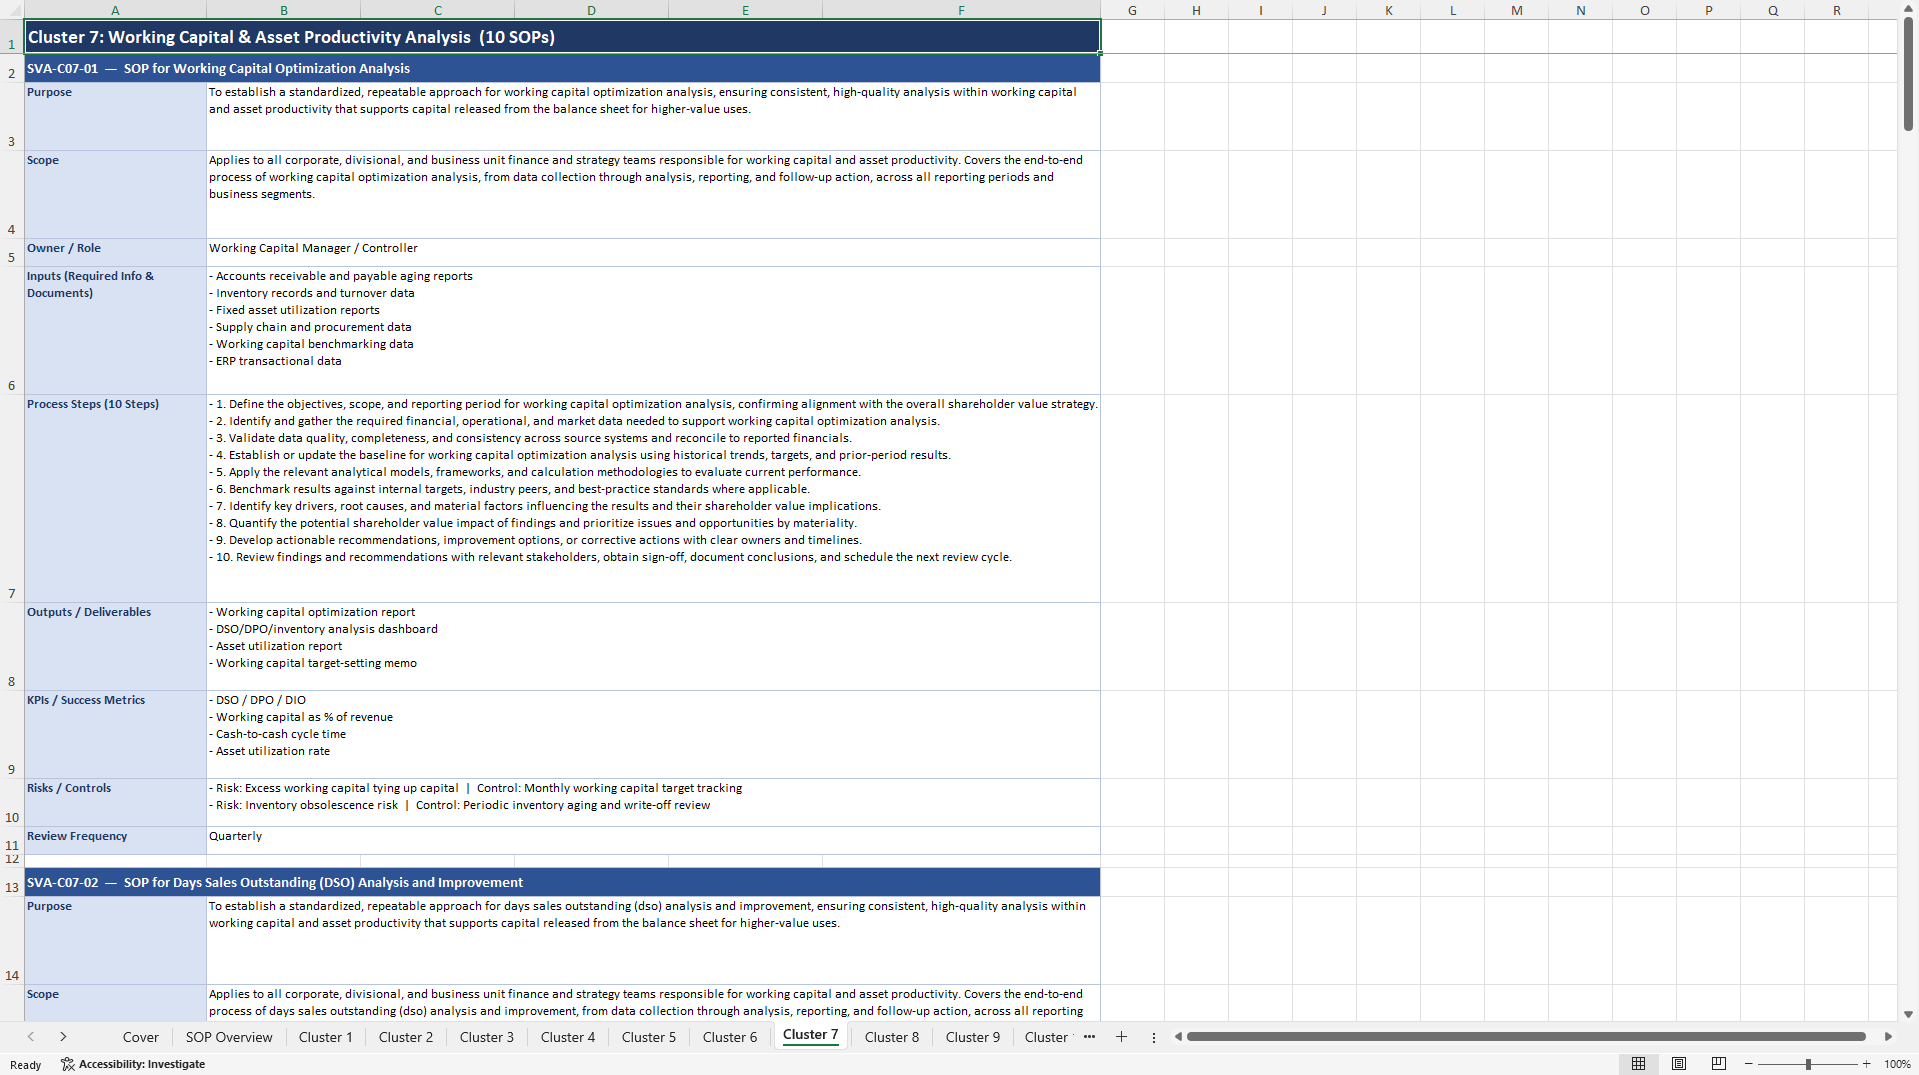Click the zoom in plus icon
The height and width of the screenshot is (1075, 1919).
tap(1866, 1064)
